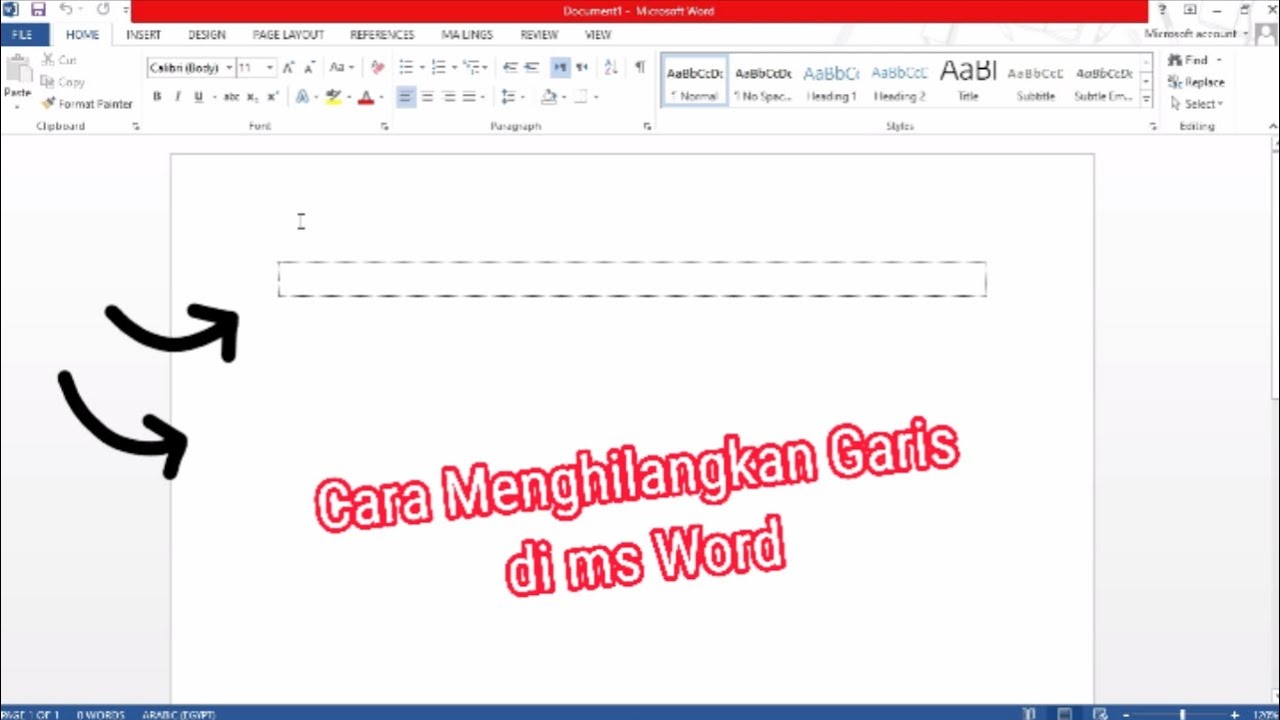Apply red font color
The width and height of the screenshot is (1280, 720).
point(366,97)
